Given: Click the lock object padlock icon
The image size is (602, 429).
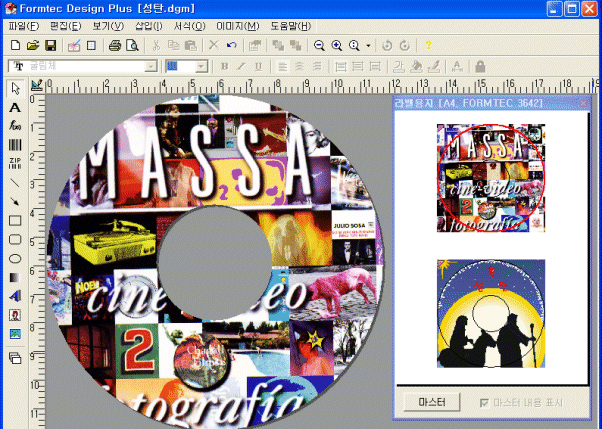Looking at the screenshot, I should tap(480, 66).
